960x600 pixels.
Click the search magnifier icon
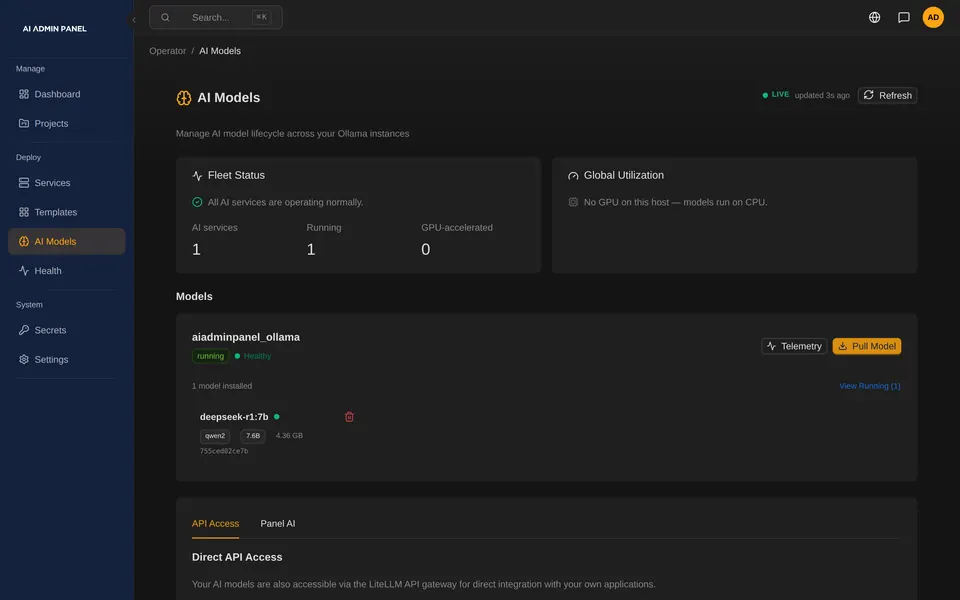pyautogui.click(x=165, y=18)
